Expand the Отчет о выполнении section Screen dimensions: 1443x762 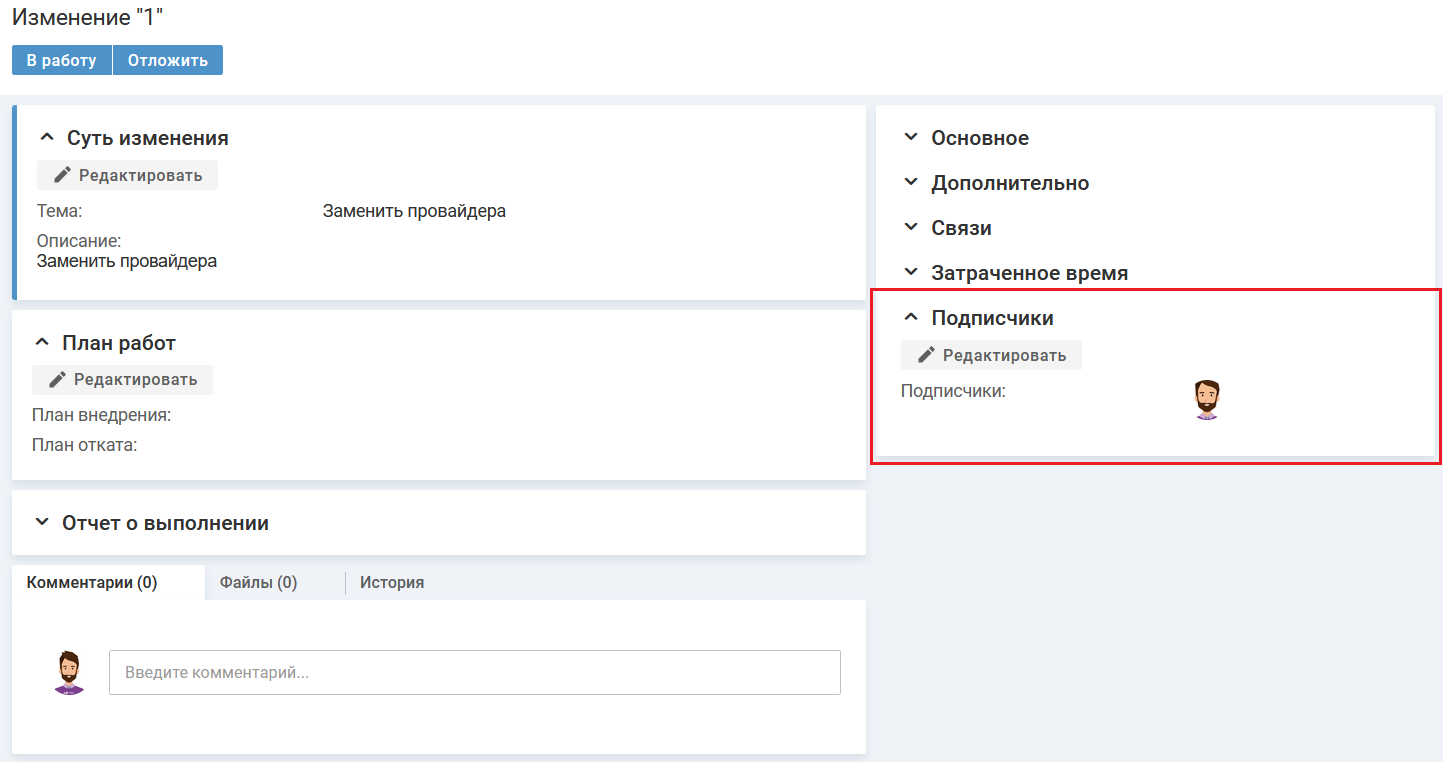tap(42, 523)
